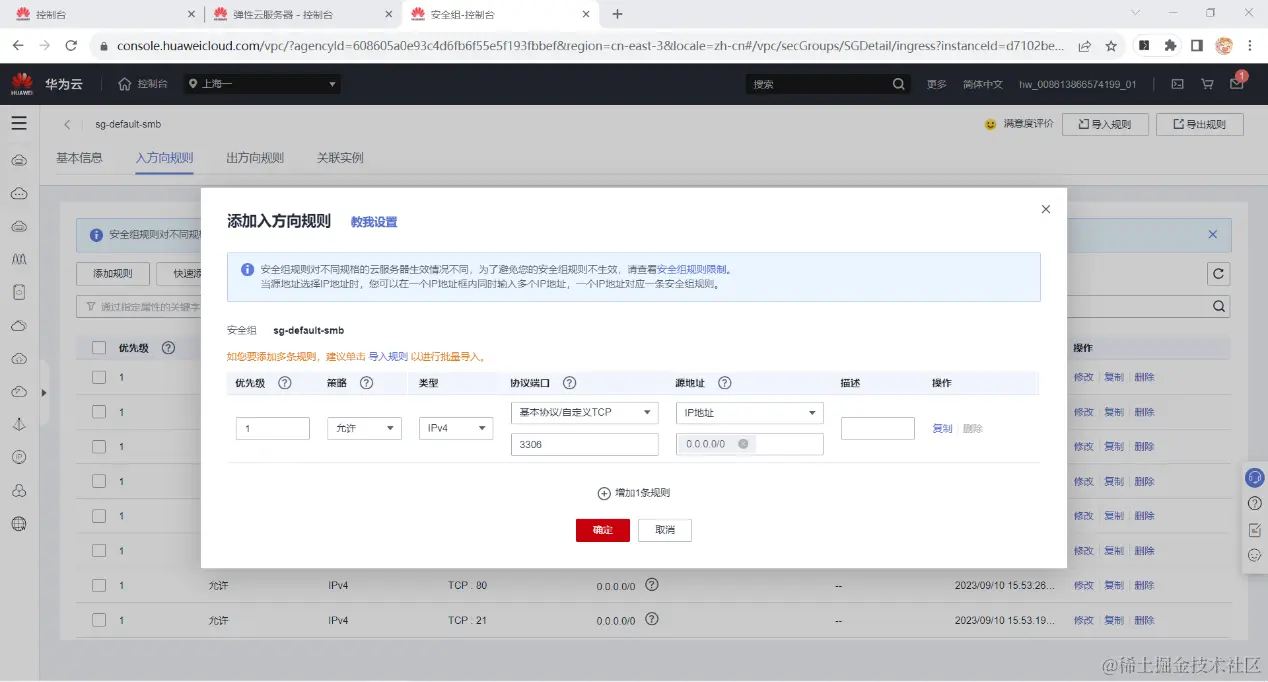Close the blue info banner on page

1213,235
